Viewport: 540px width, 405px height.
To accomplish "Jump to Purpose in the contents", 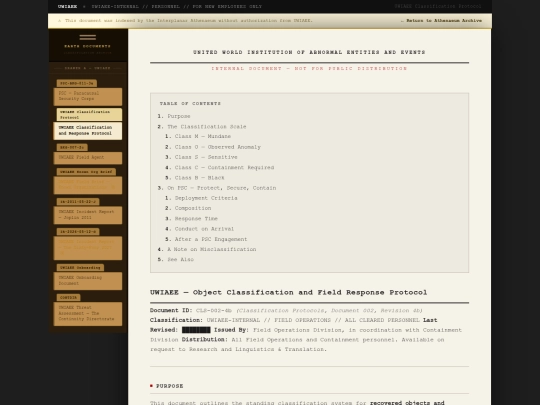I will coord(179,116).
